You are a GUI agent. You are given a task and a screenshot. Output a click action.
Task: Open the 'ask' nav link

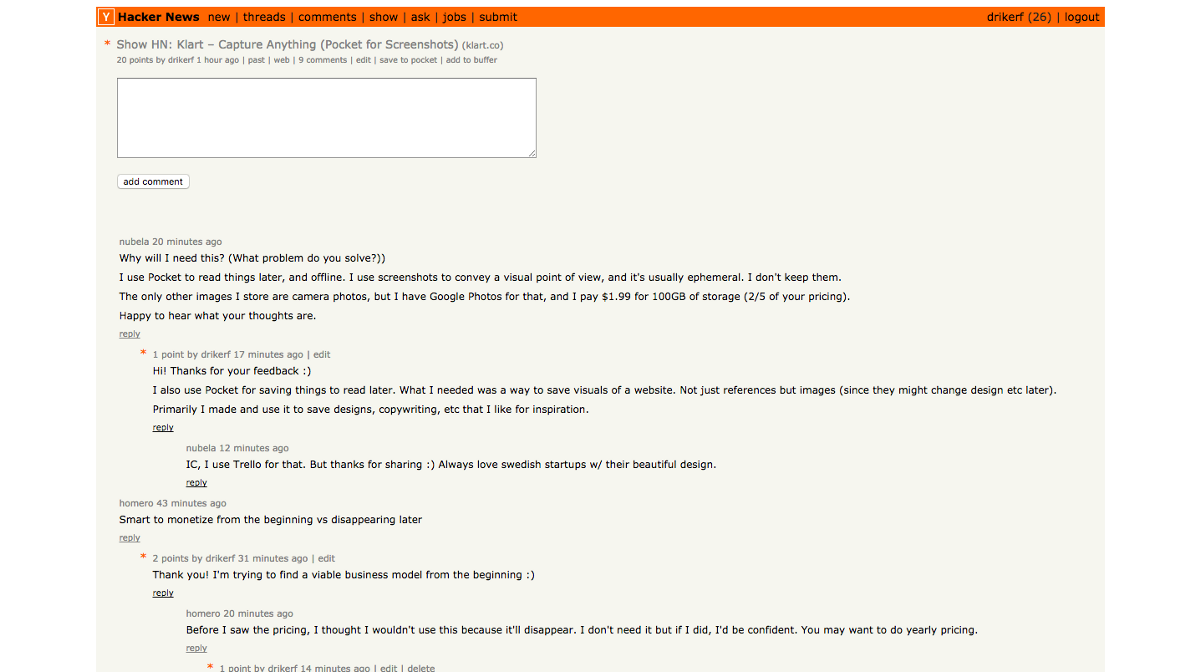[420, 17]
